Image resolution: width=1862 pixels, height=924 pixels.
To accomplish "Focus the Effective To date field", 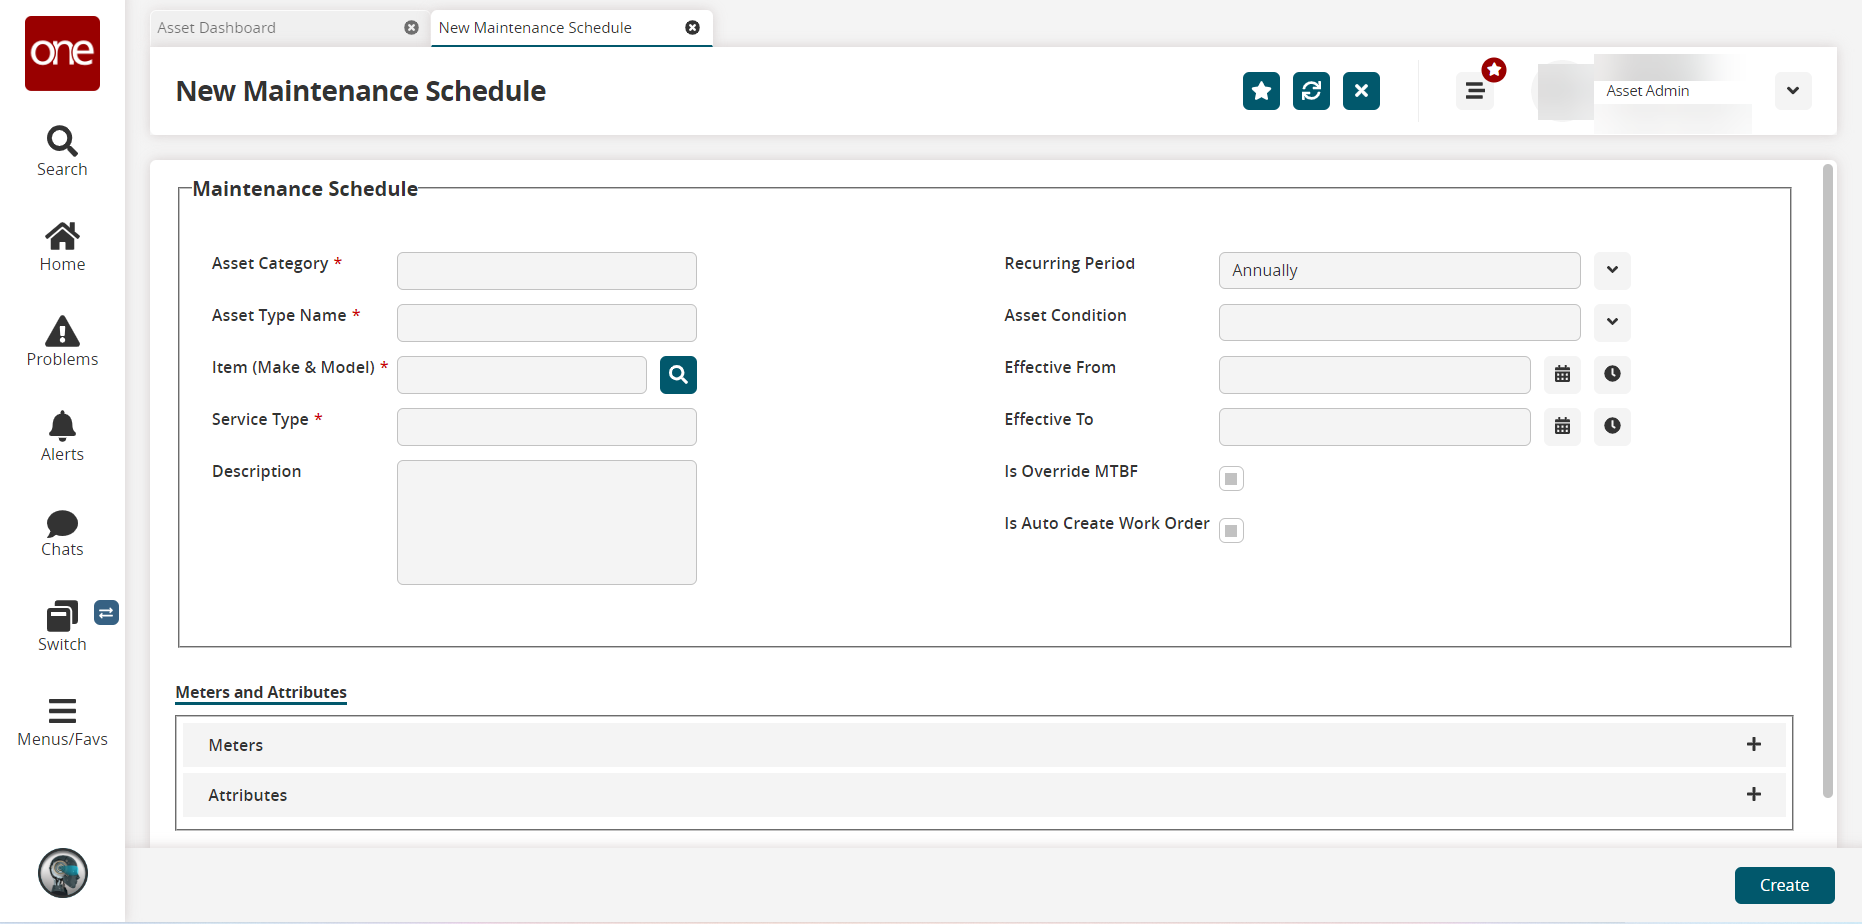I will coord(1374,426).
